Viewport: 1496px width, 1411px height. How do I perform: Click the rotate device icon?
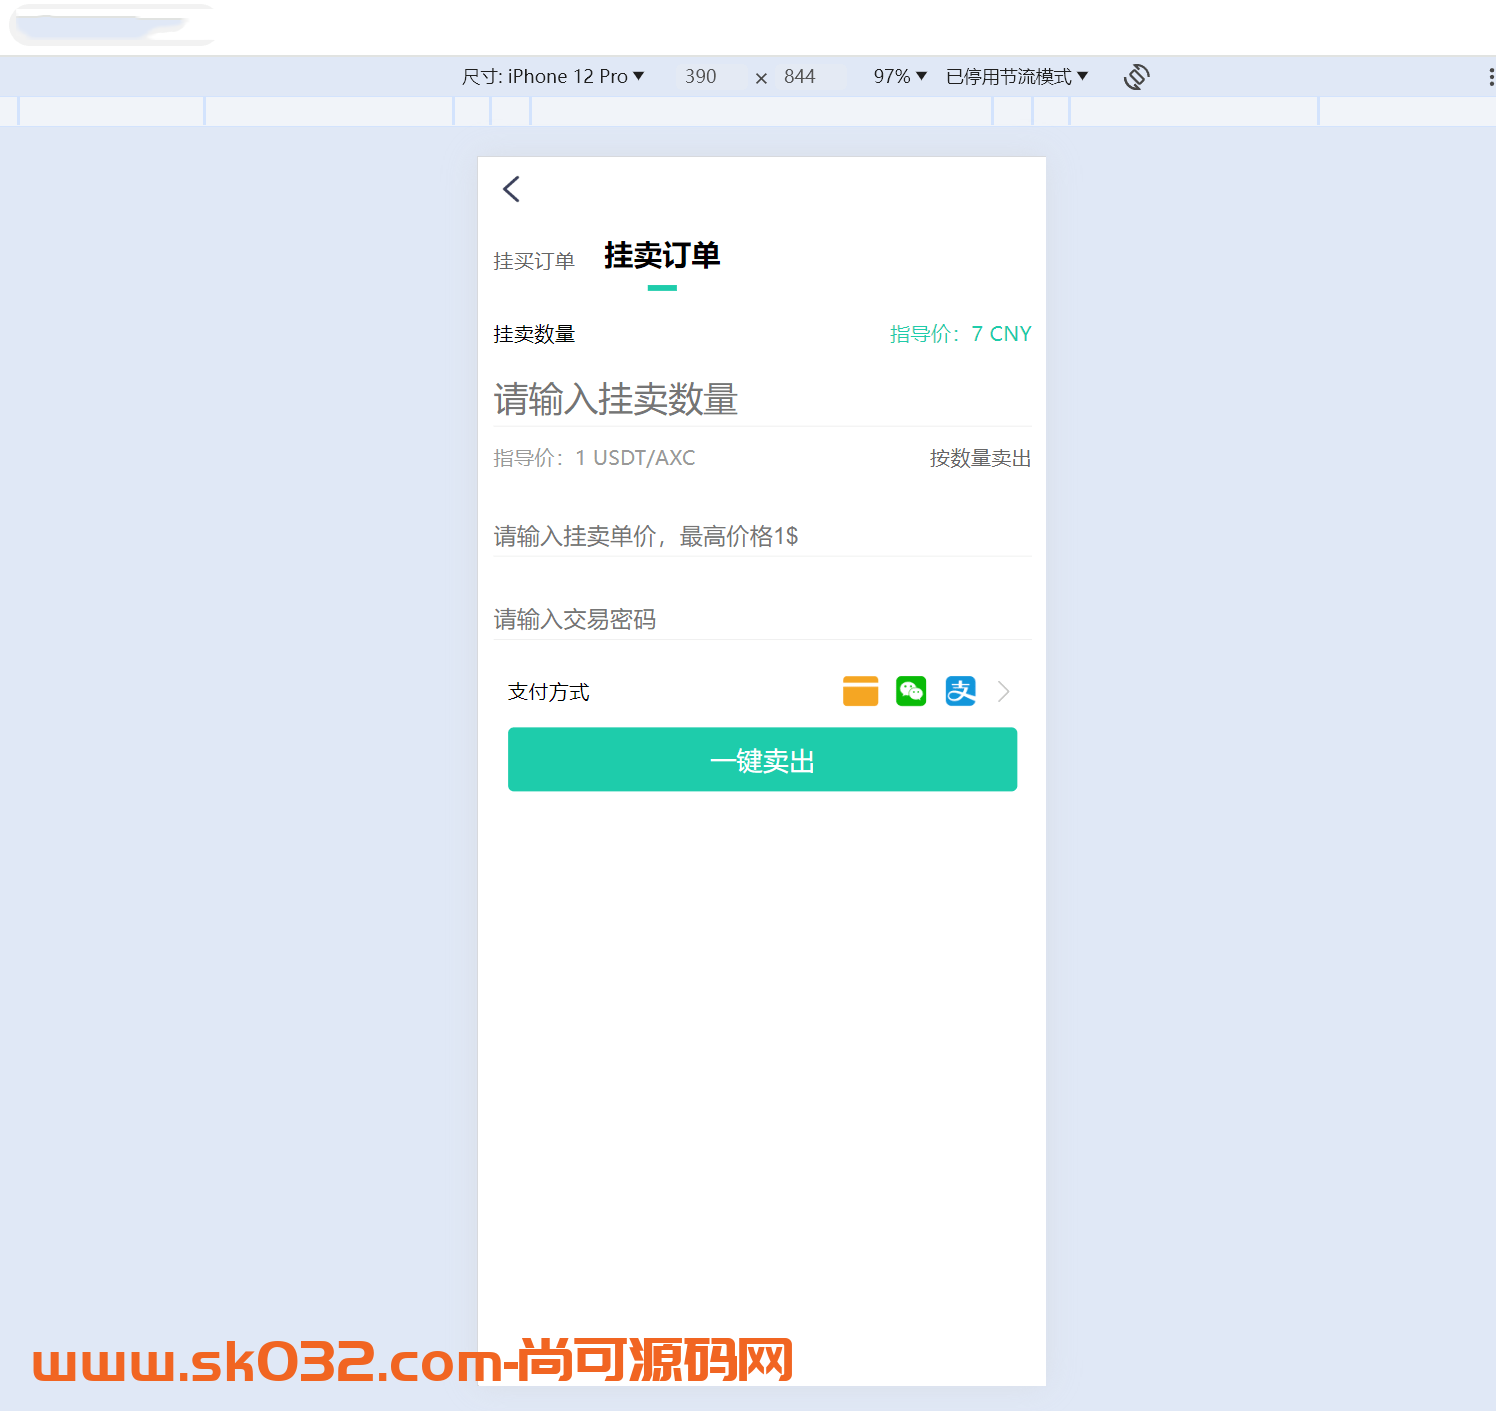[1137, 77]
